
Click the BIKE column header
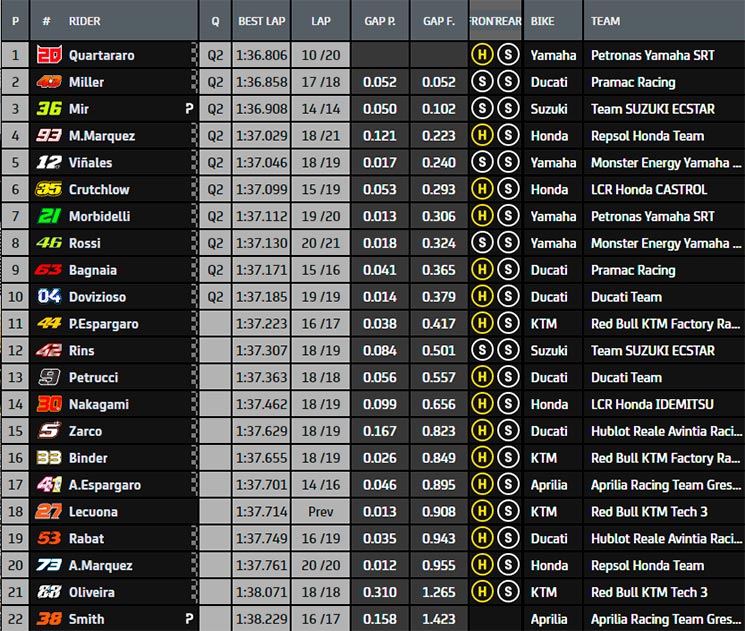pos(542,21)
